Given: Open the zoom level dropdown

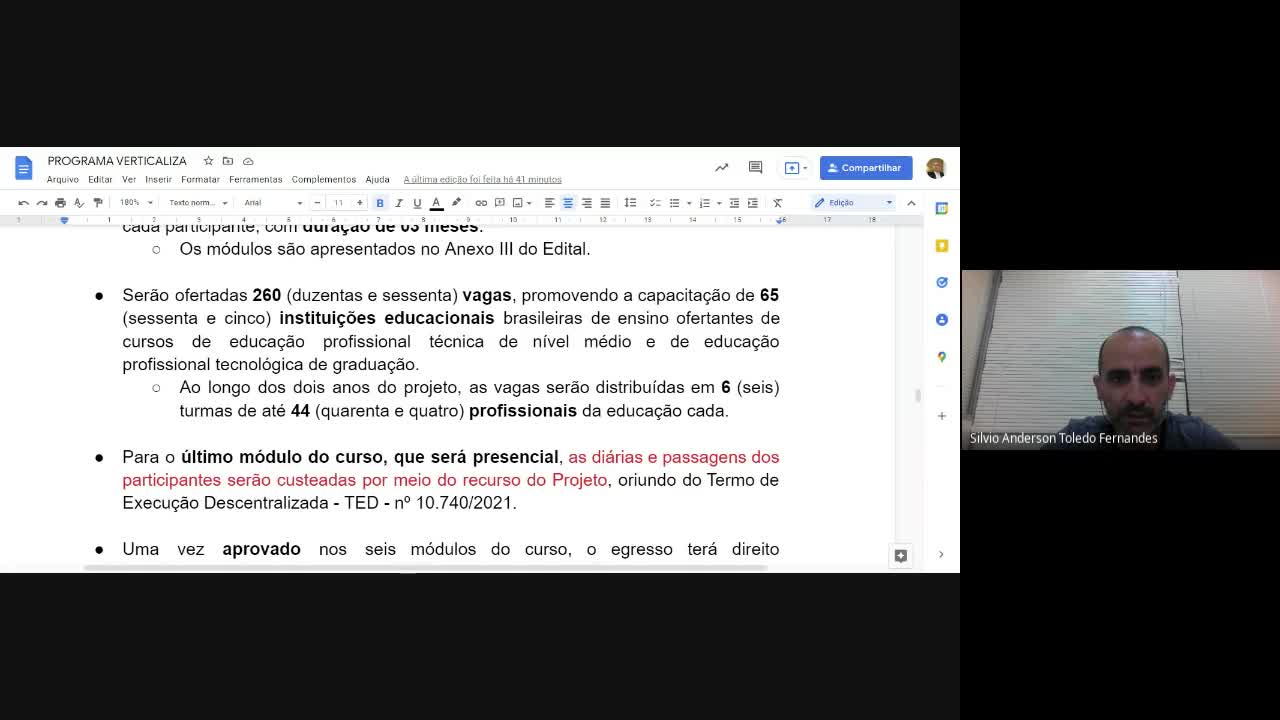Looking at the screenshot, I should 136,203.
